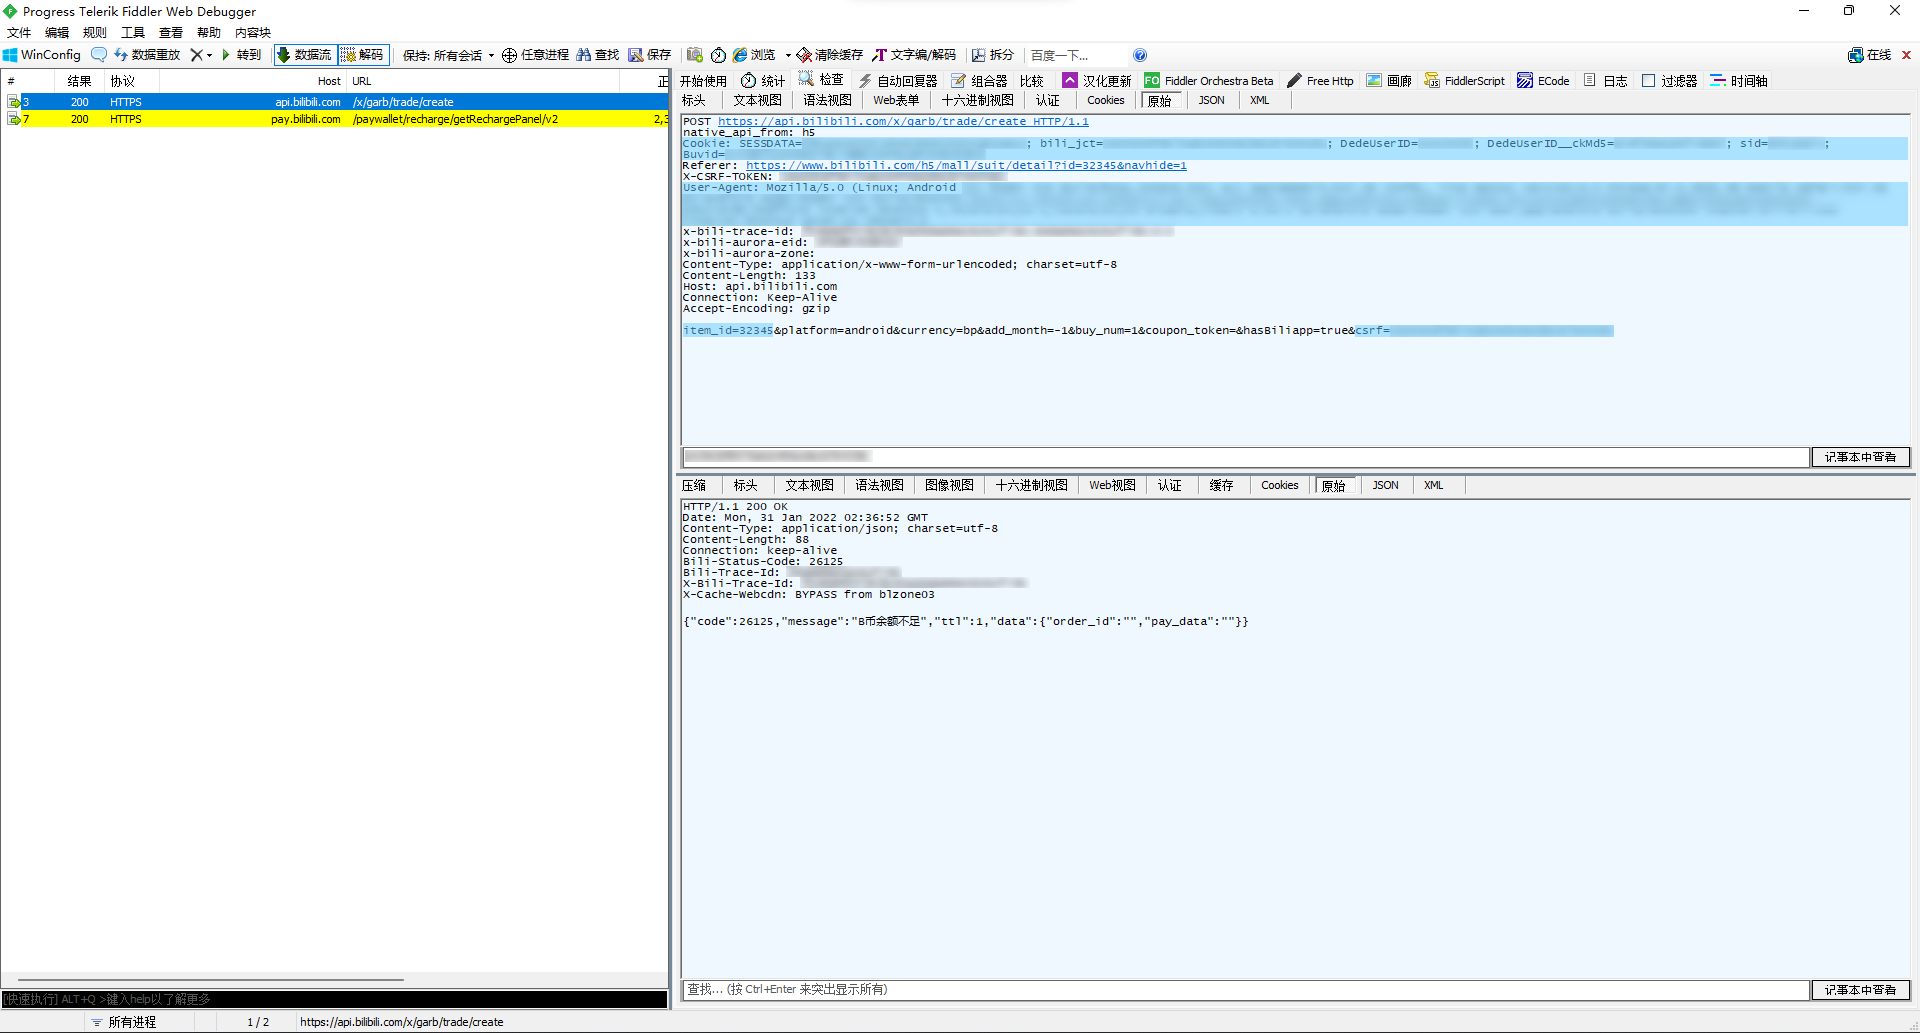Open the 工具 menu

tap(133, 32)
